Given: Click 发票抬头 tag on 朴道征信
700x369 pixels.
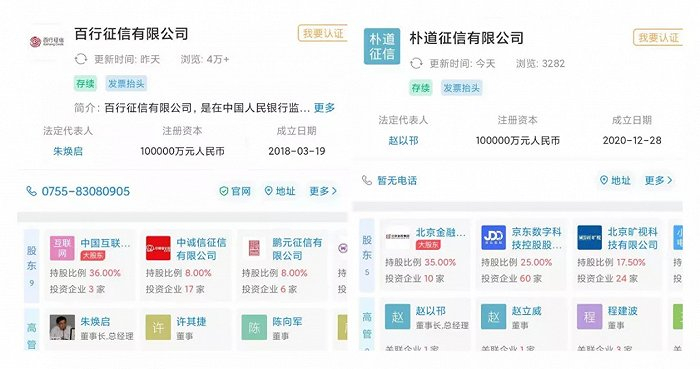Looking at the screenshot, I should click(x=462, y=88).
